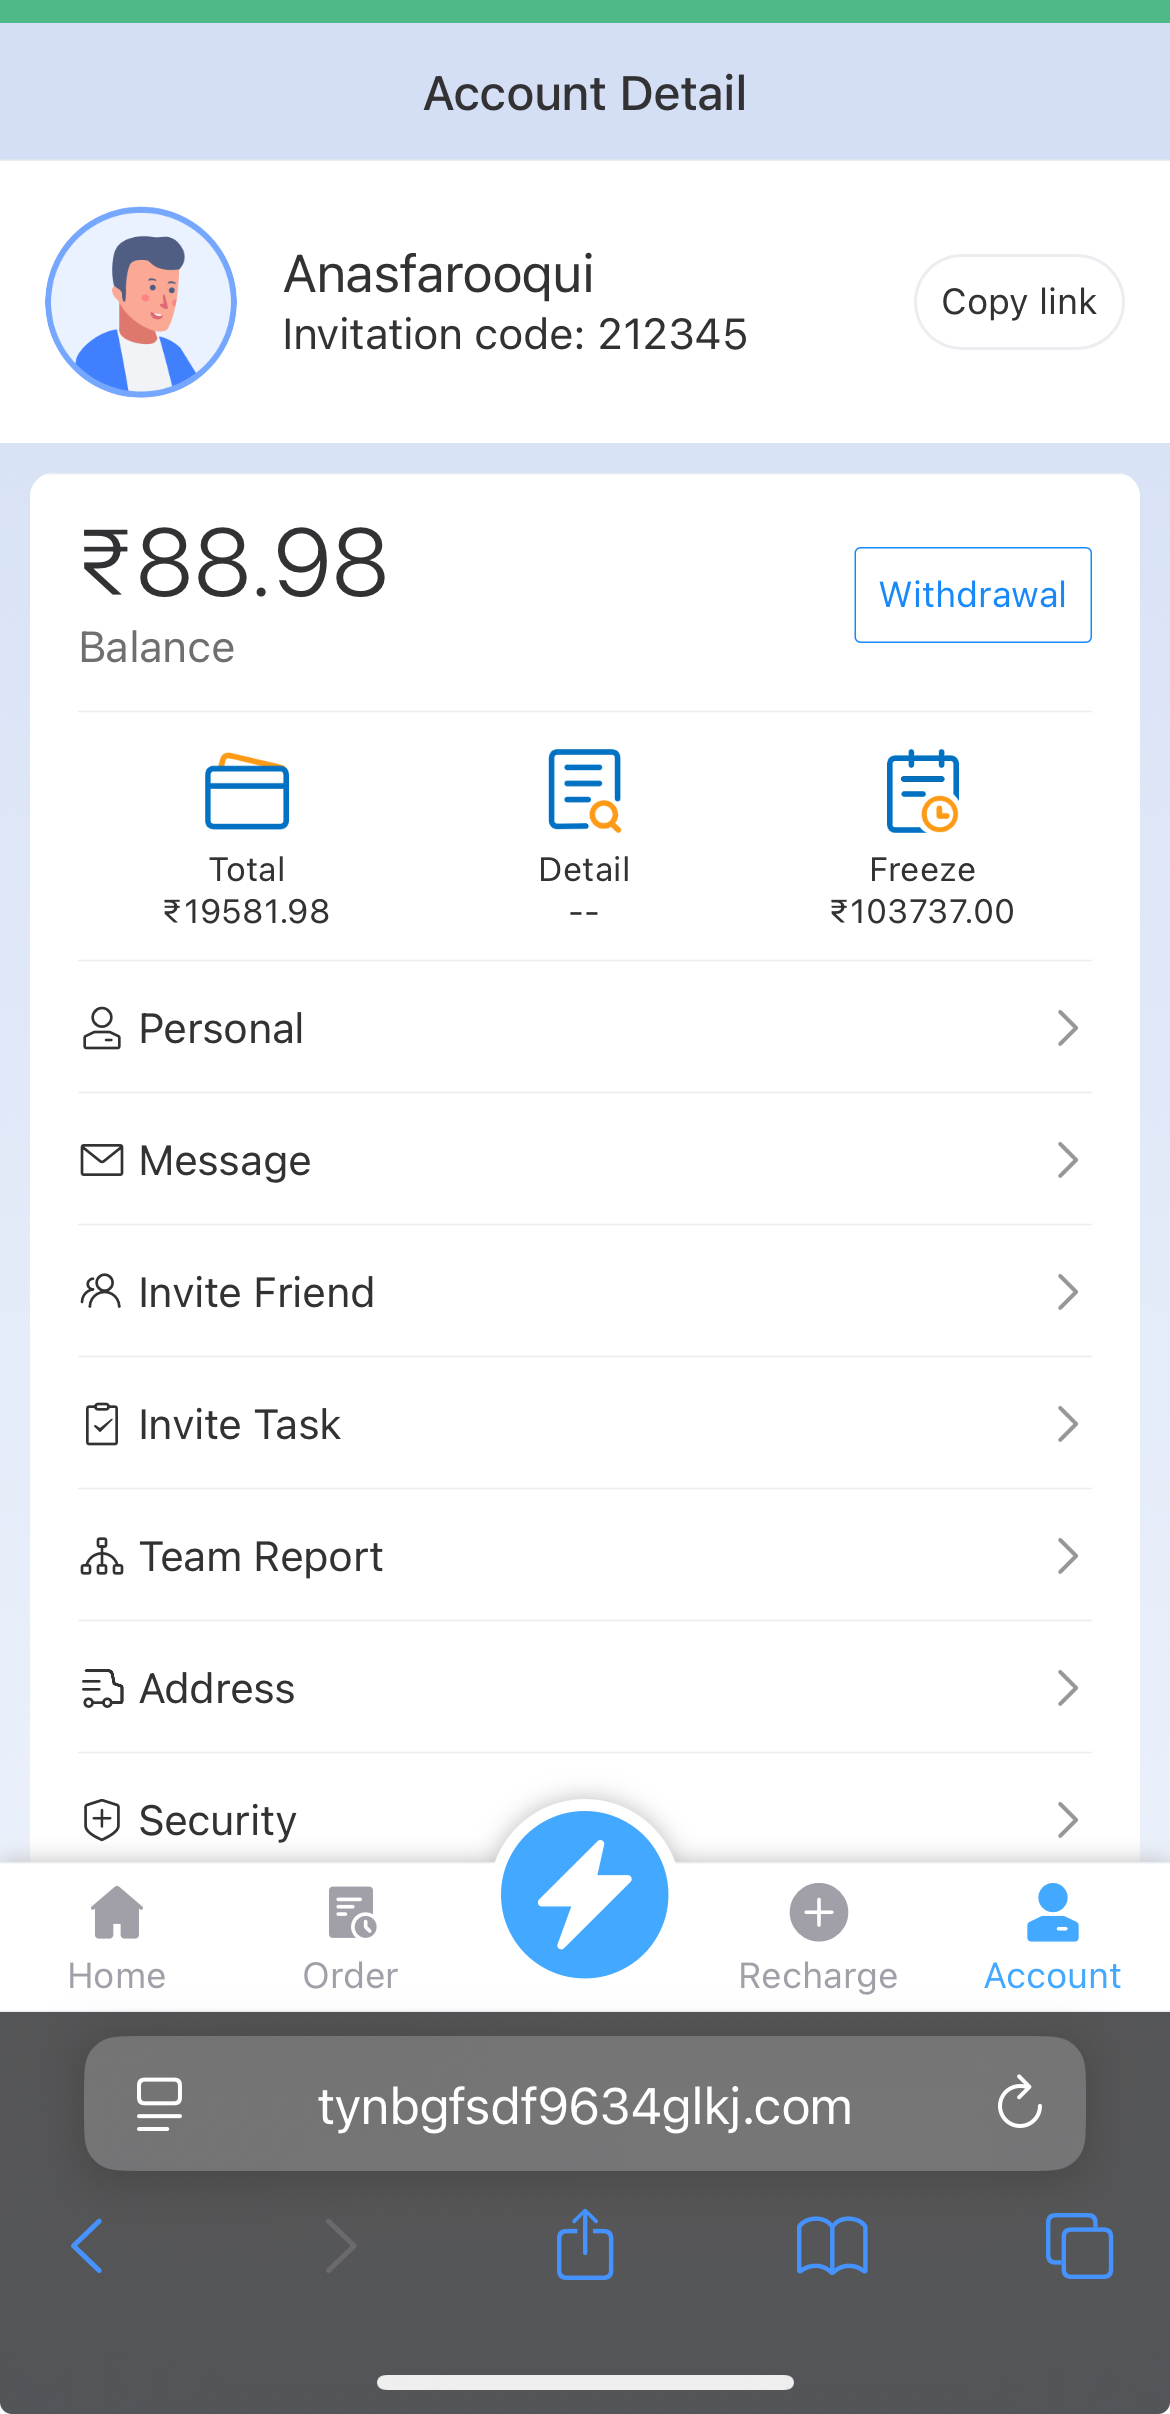Switch to the Home tab

click(x=117, y=1937)
